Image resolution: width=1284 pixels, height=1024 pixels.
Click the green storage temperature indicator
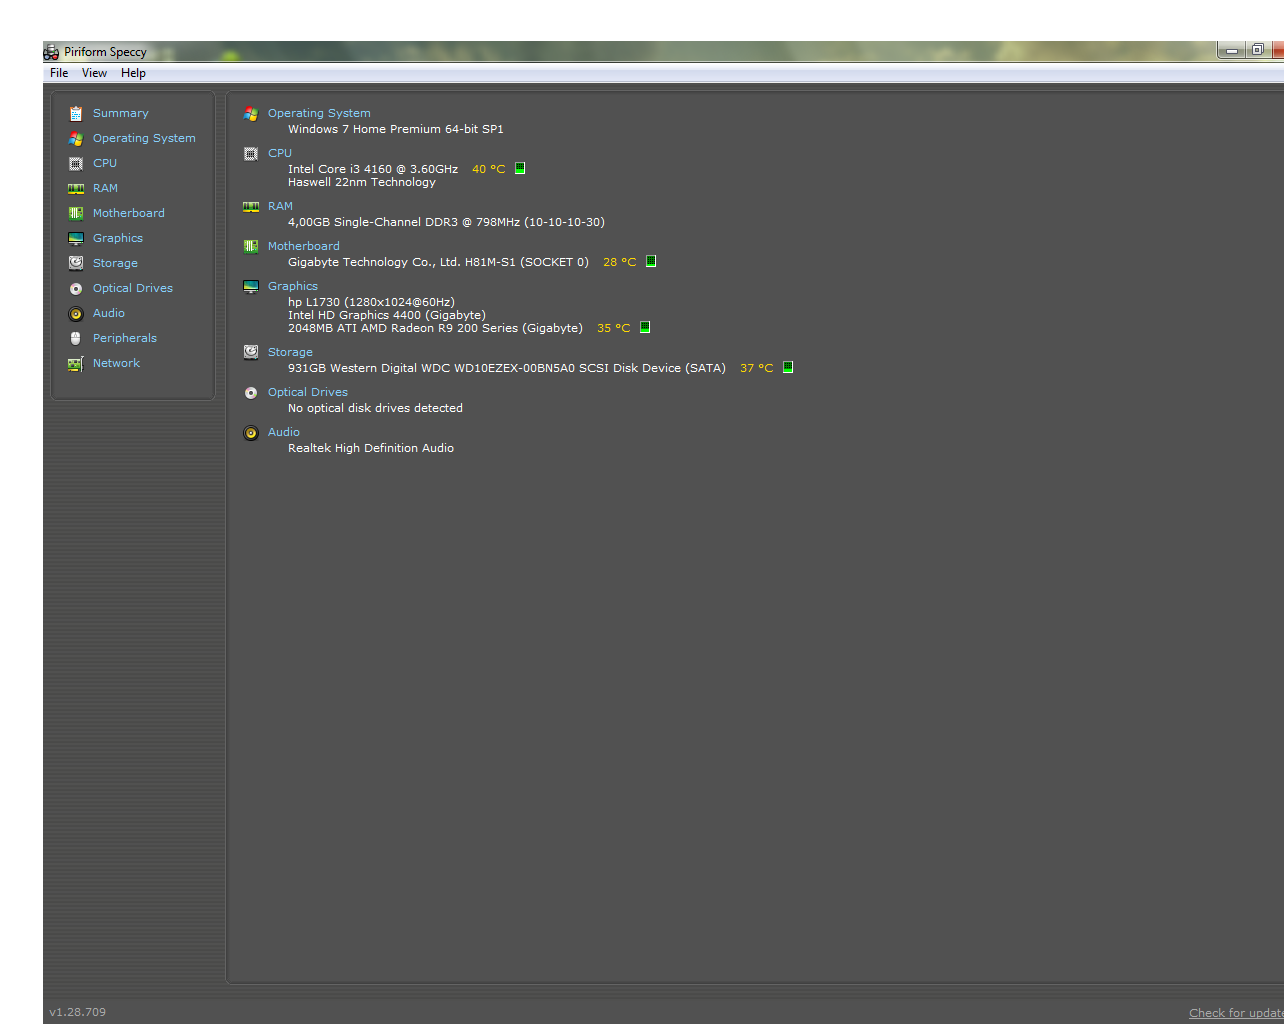click(788, 367)
